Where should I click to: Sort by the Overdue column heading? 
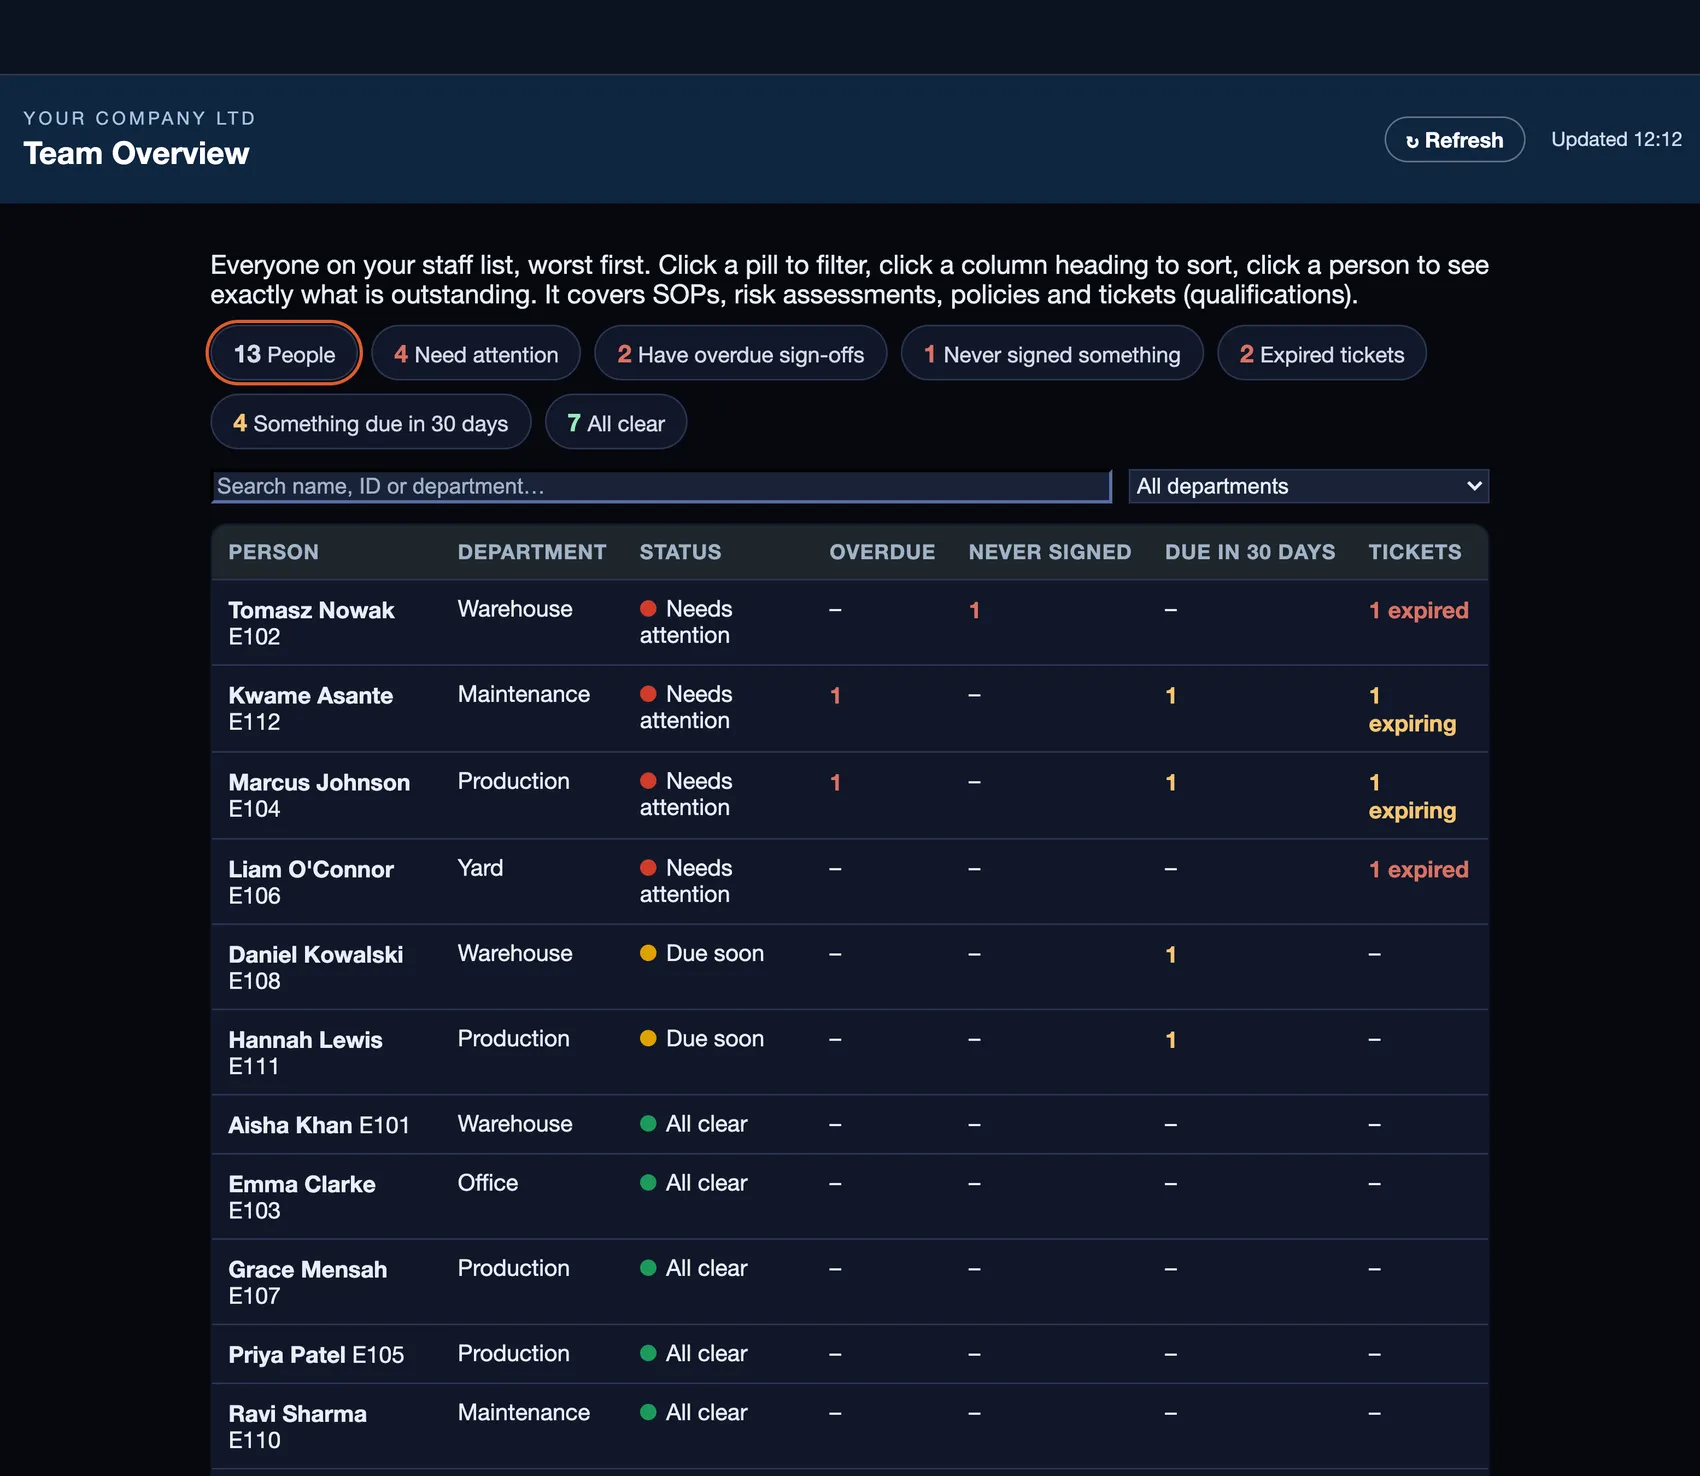point(882,552)
